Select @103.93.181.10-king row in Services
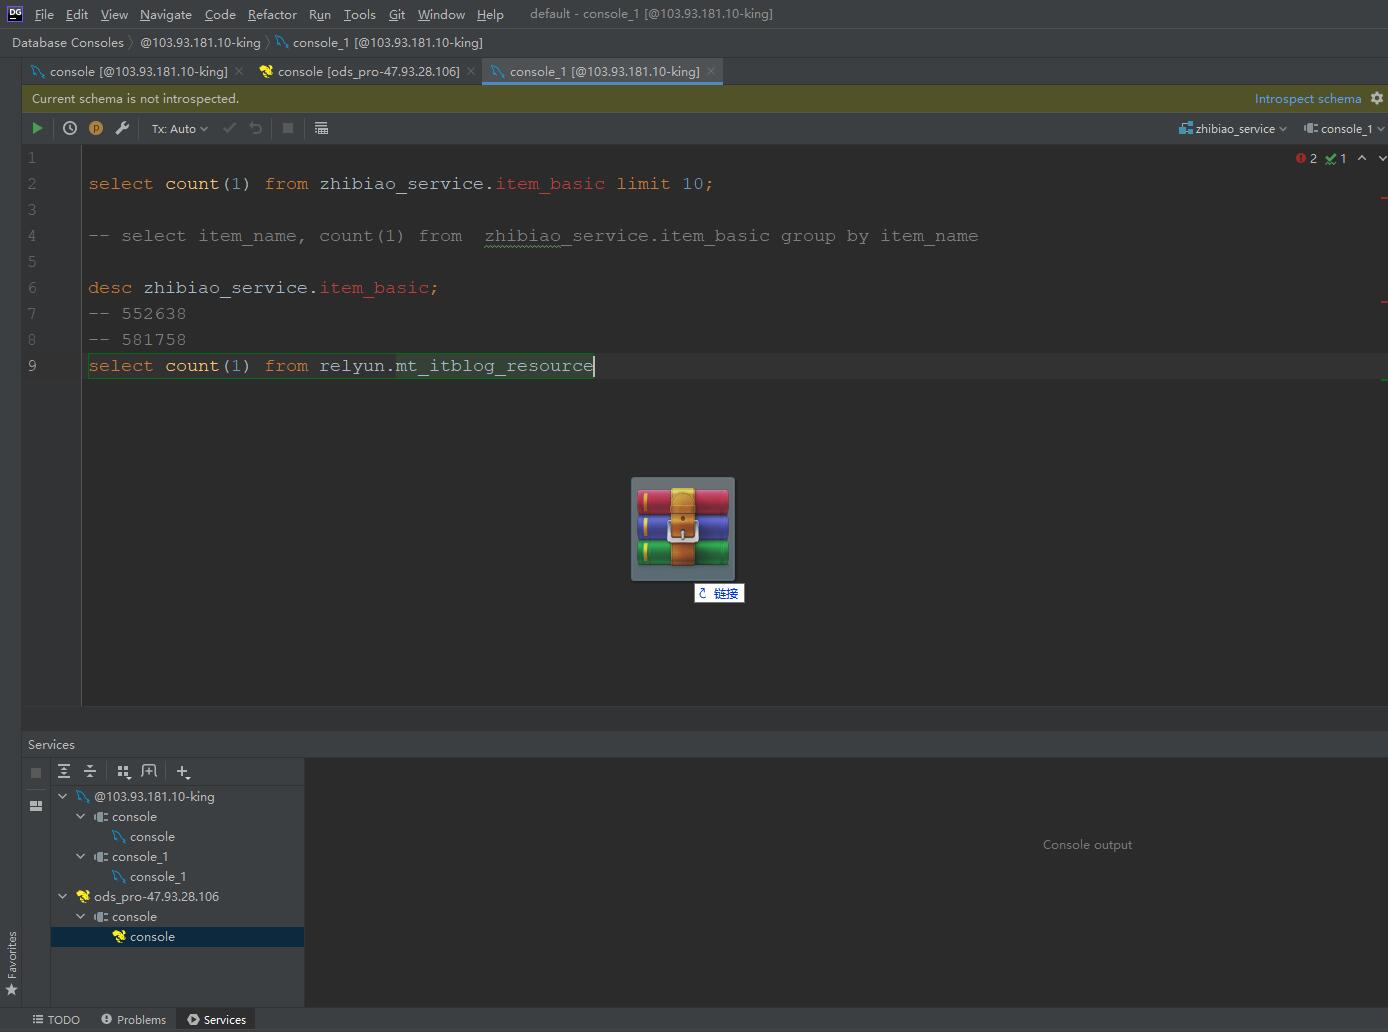 pos(177,797)
